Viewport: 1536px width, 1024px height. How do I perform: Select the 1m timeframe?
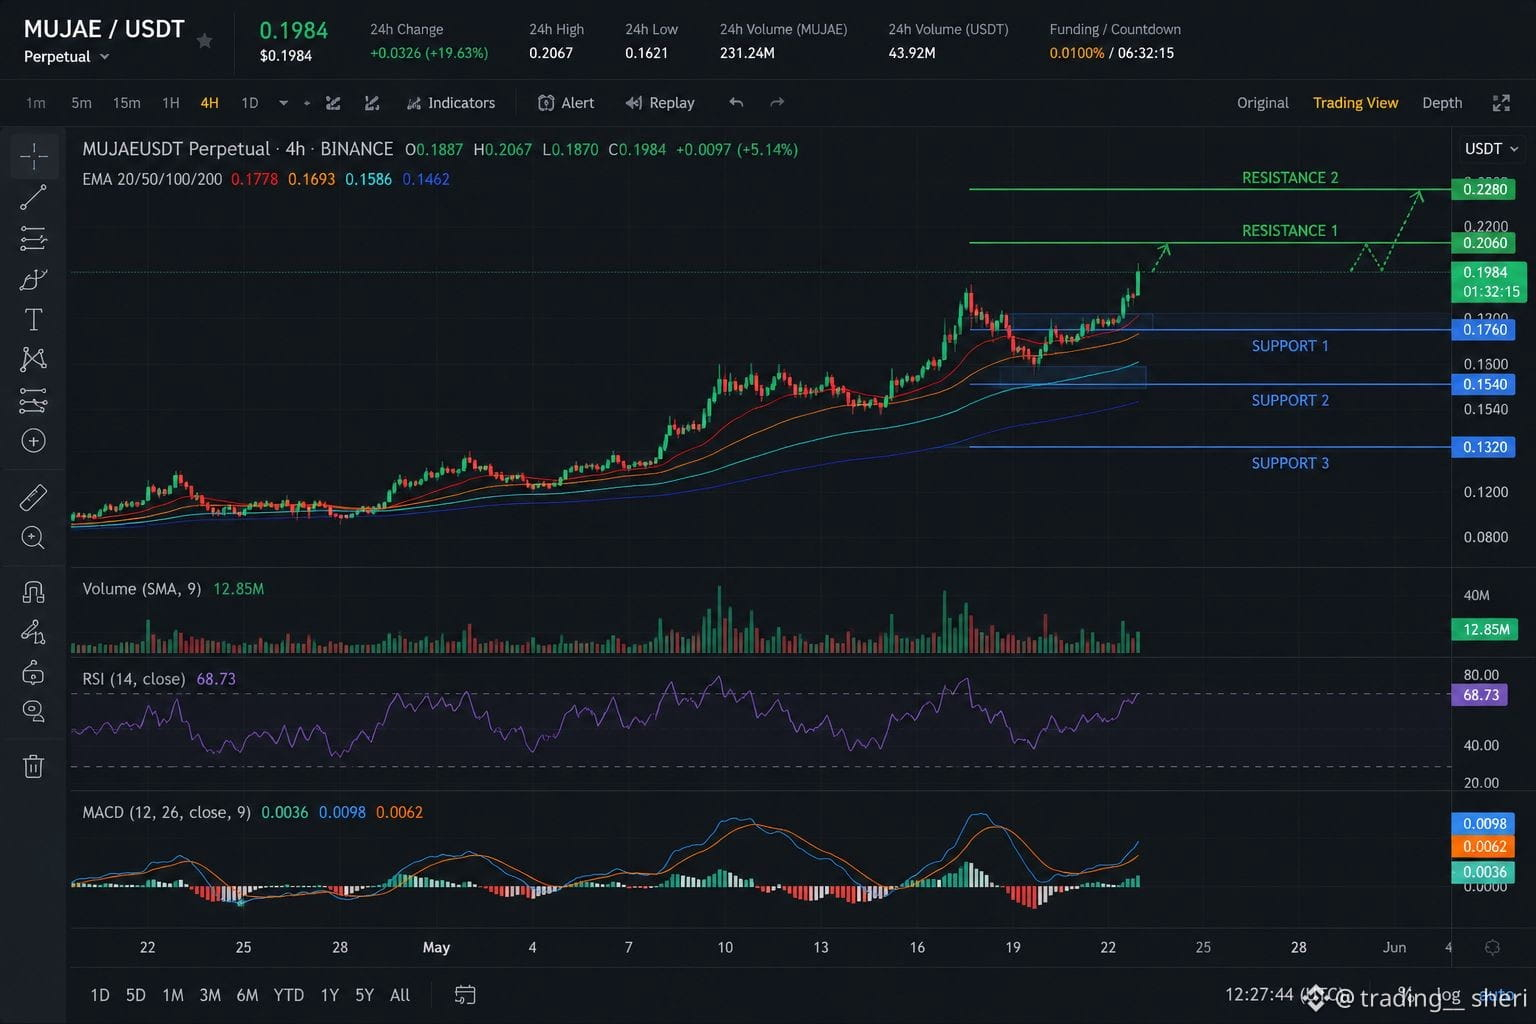pyautogui.click(x=36, y=103)
